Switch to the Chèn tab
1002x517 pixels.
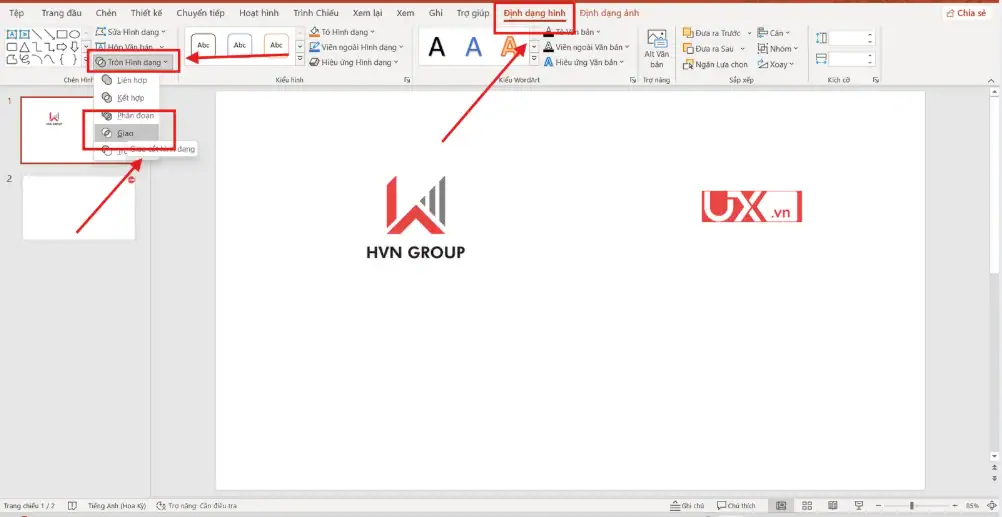click(106, 13)
